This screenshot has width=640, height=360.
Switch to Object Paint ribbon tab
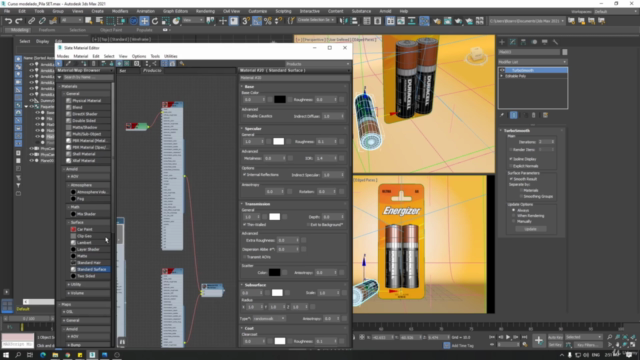click(111, 30)
